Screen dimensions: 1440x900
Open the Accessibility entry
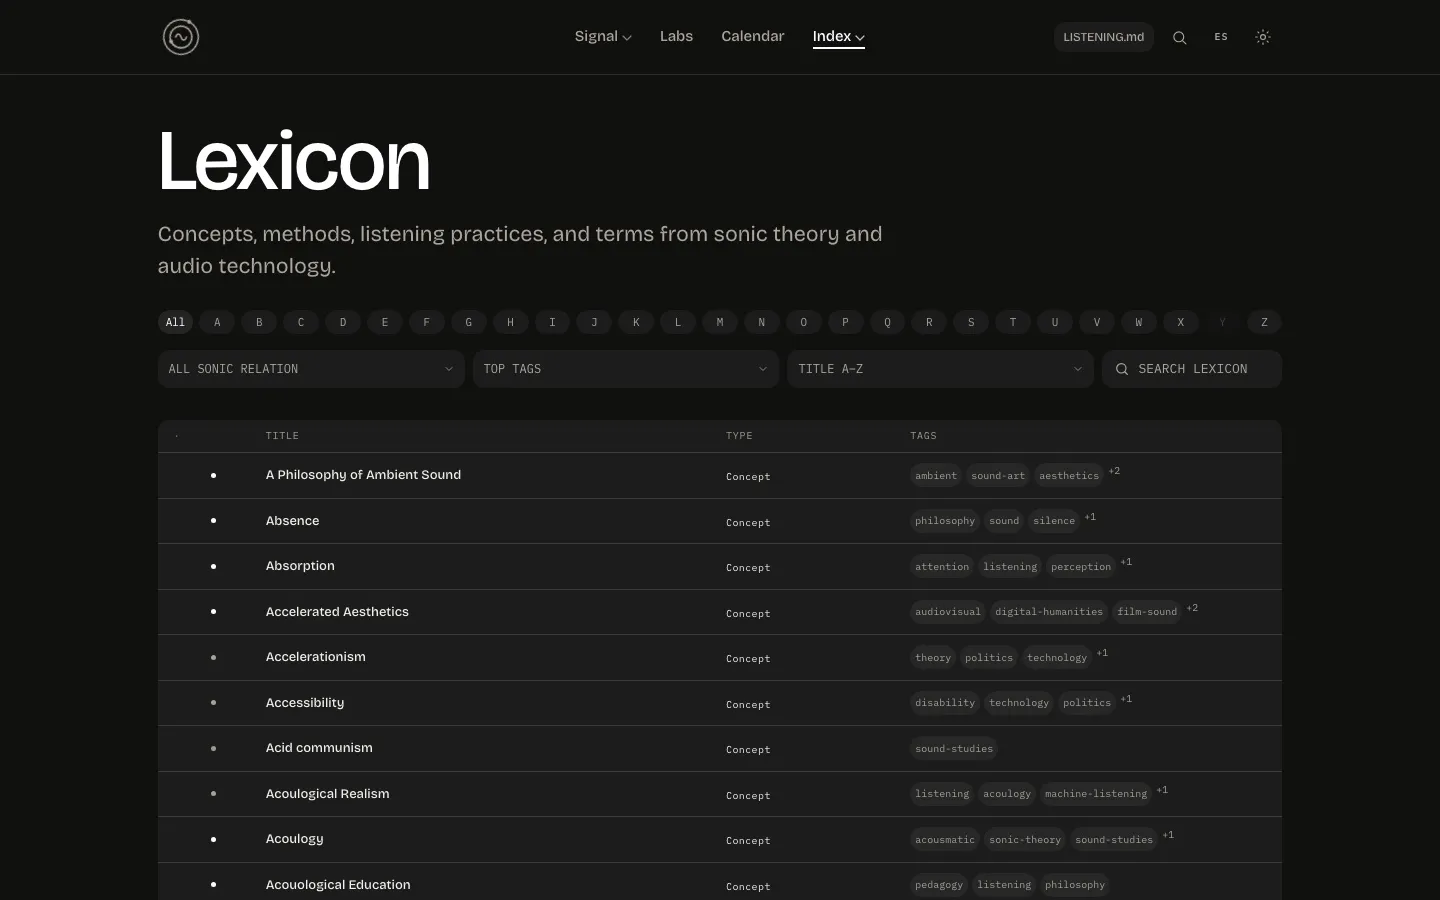305,703
